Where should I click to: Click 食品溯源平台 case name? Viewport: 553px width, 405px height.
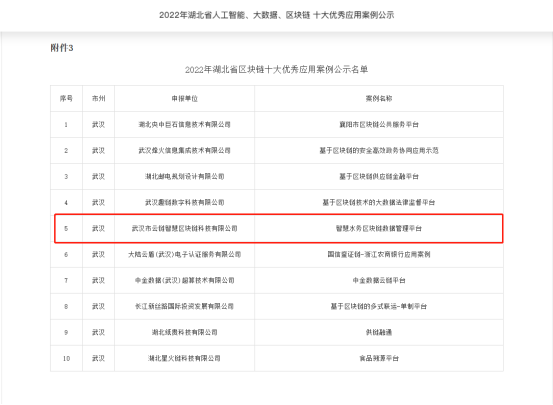(379, 358)
